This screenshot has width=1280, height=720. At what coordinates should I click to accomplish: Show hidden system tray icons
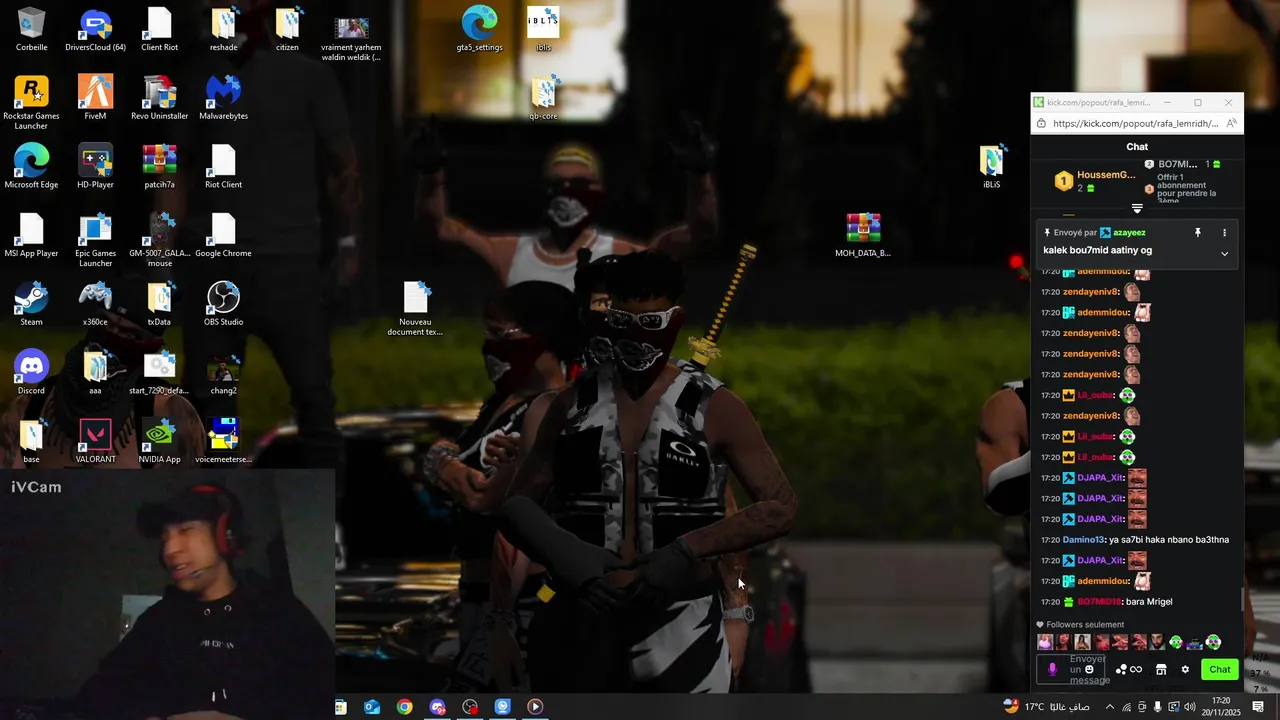point(1109,707)
